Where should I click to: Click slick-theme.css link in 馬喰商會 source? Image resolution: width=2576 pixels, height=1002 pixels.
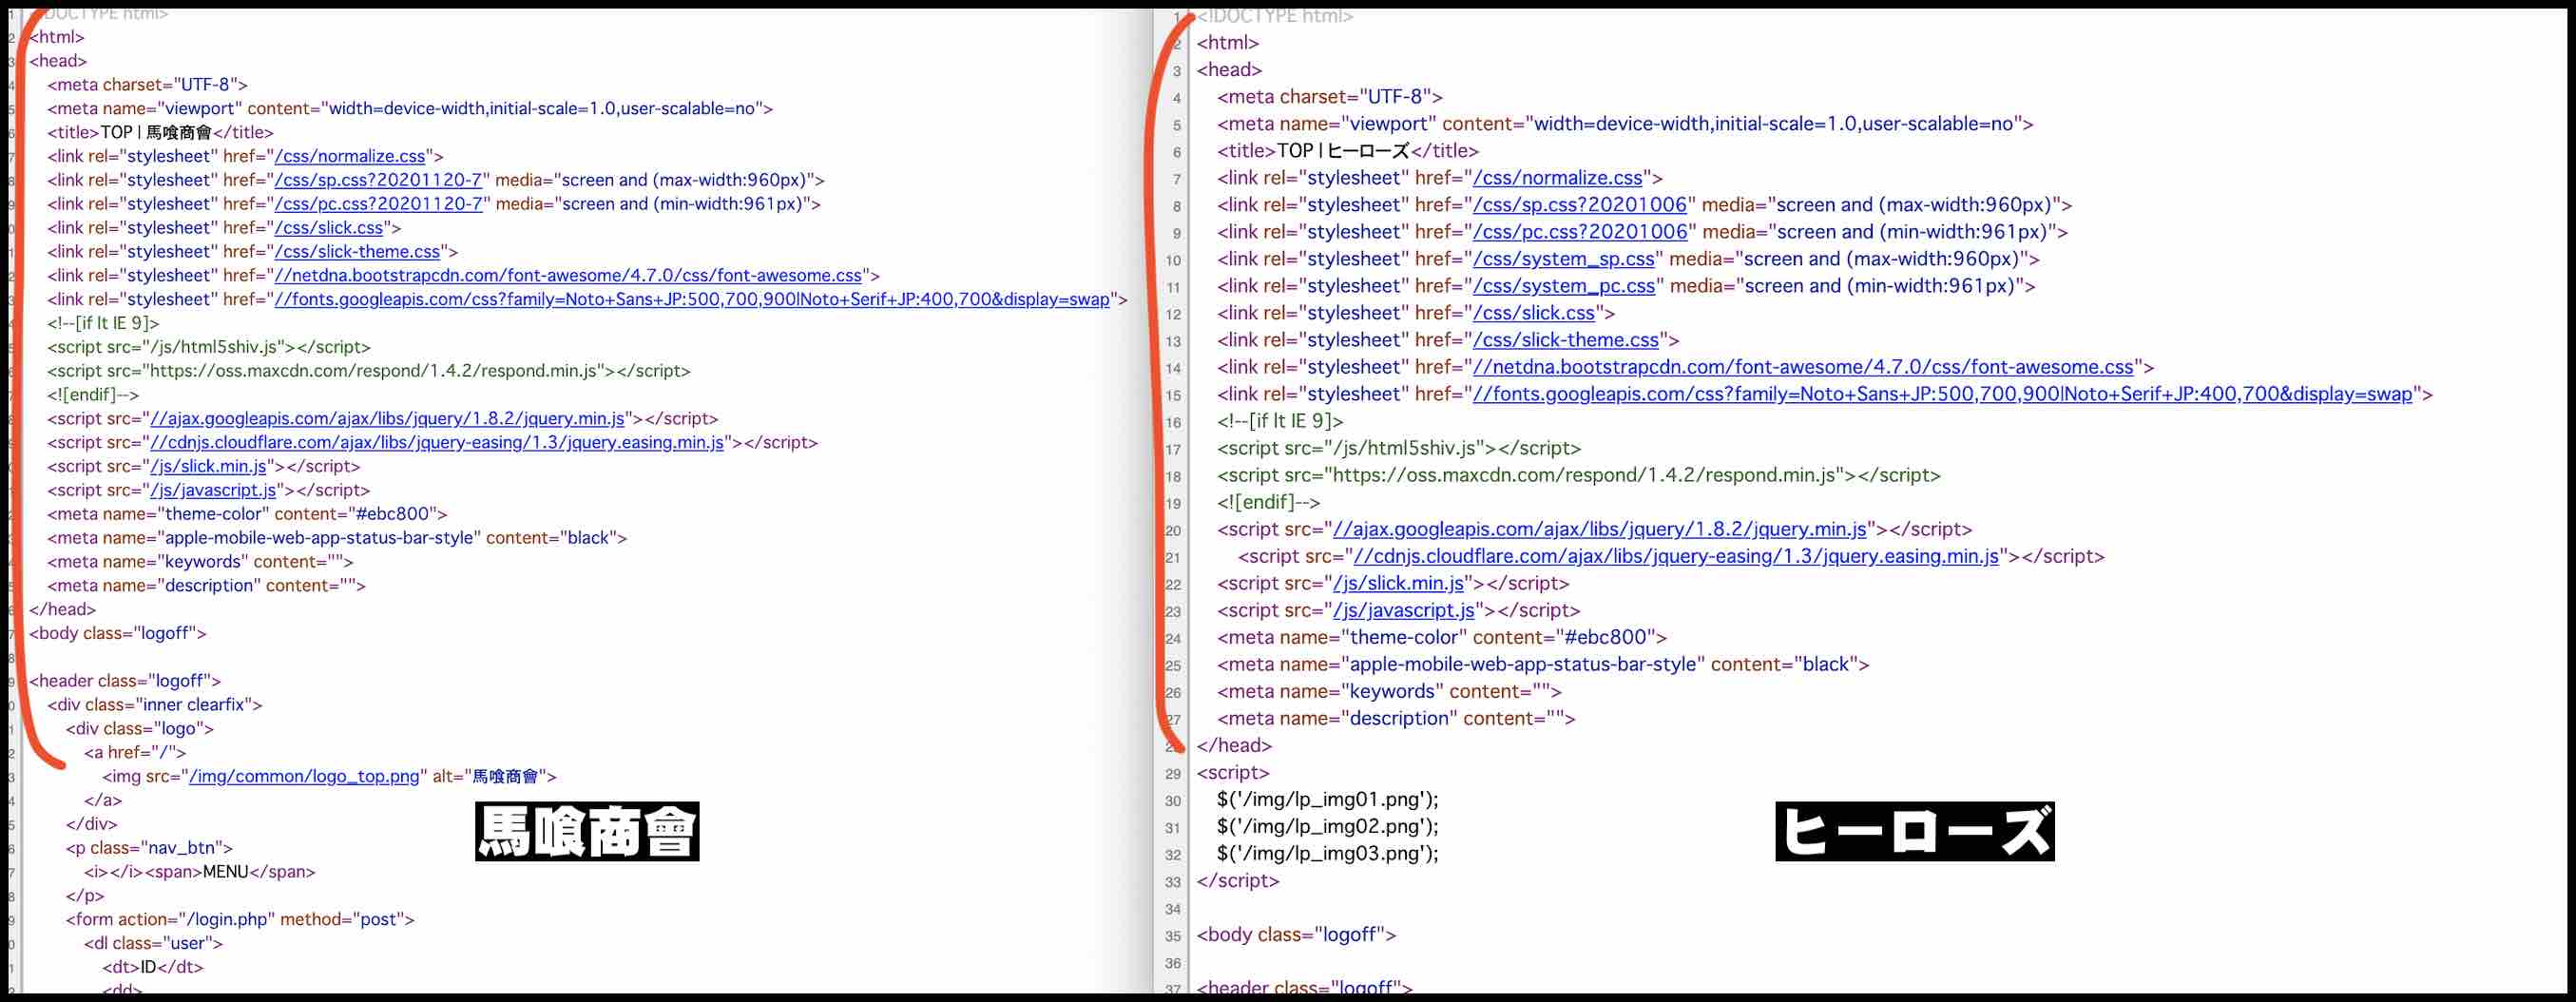(x=357, y=252)
